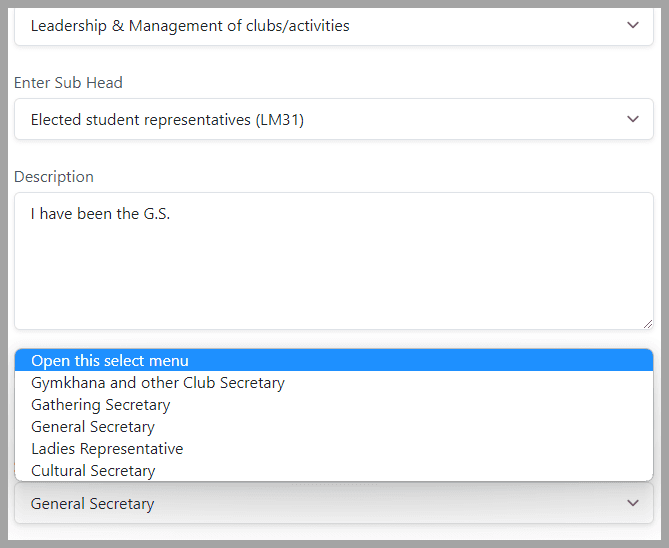The image size is (669, 548).
Task: Click the 'Description' field label
Action: (x=54, y=177)
